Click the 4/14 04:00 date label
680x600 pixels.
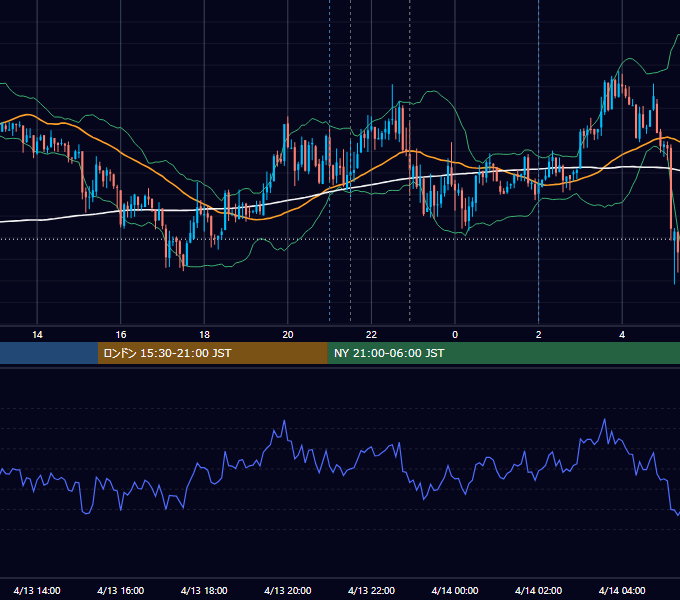click(622, 590)
